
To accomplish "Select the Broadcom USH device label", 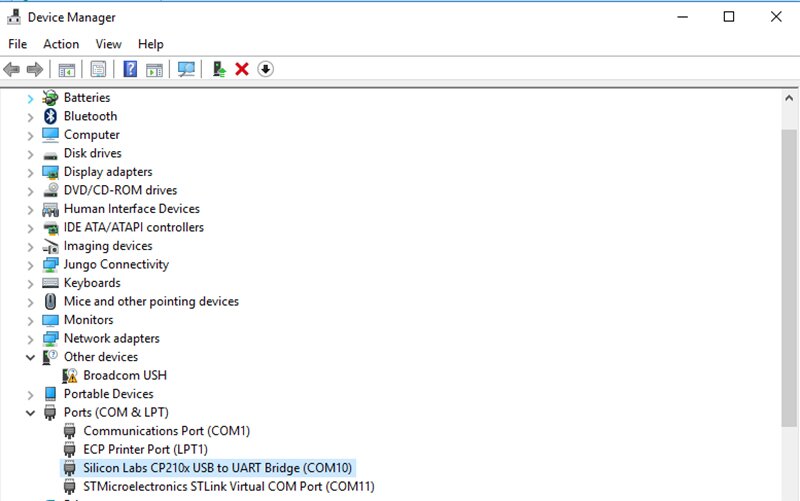I will [125, 375].
